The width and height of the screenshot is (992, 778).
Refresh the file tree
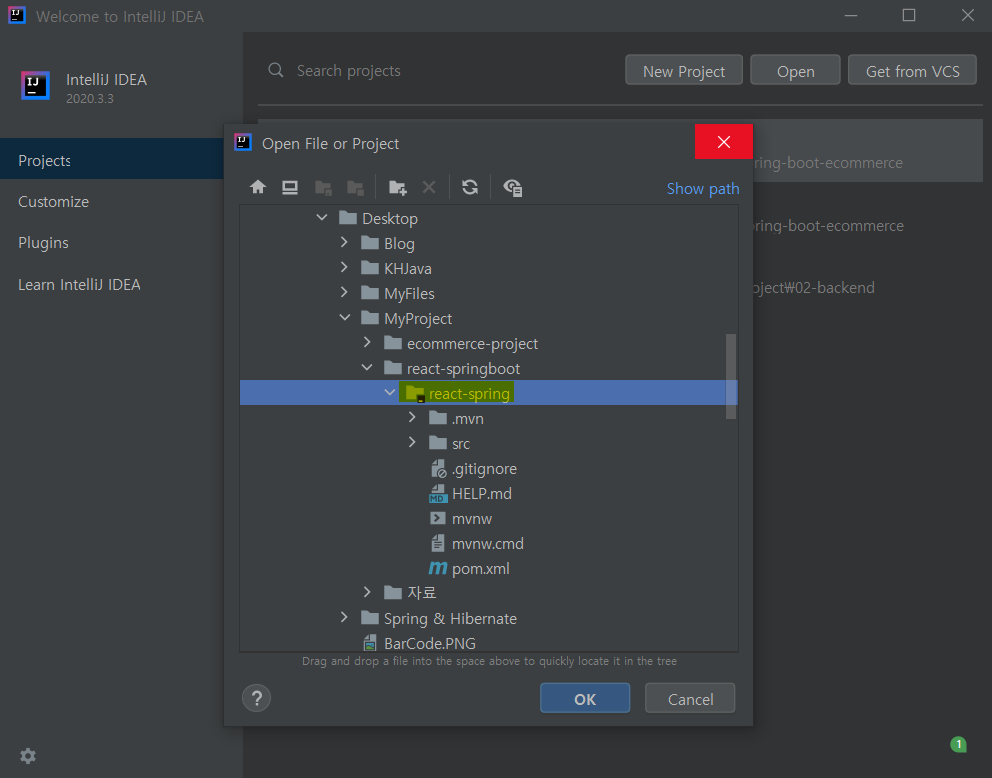[470, 187]
